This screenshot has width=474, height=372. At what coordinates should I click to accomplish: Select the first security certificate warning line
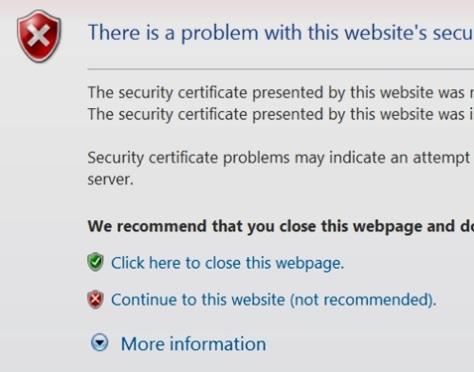click(x=281, y=92)
